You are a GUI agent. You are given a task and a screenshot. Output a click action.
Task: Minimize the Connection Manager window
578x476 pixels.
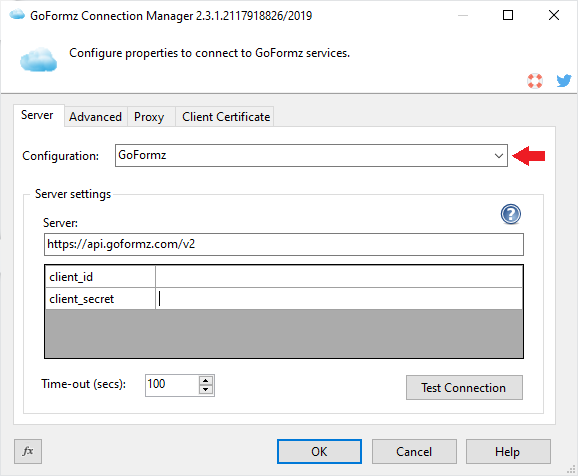463,15
